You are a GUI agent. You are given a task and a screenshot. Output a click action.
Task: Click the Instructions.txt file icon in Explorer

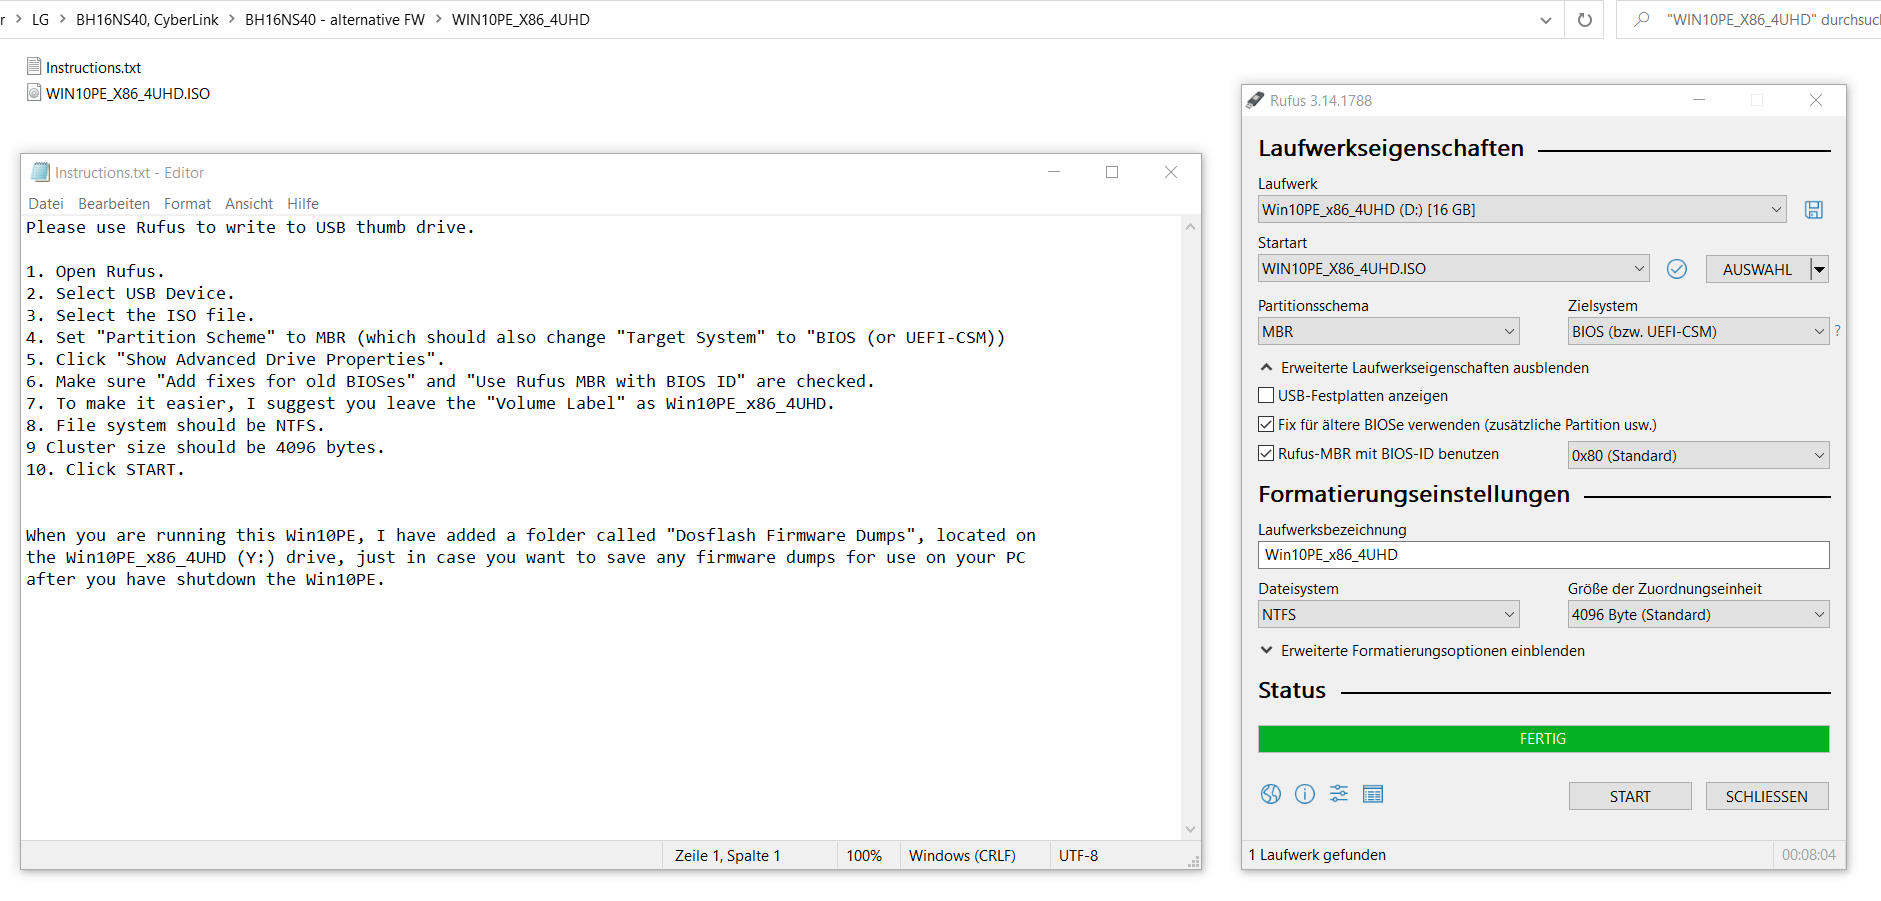click(x=34, y=67)
